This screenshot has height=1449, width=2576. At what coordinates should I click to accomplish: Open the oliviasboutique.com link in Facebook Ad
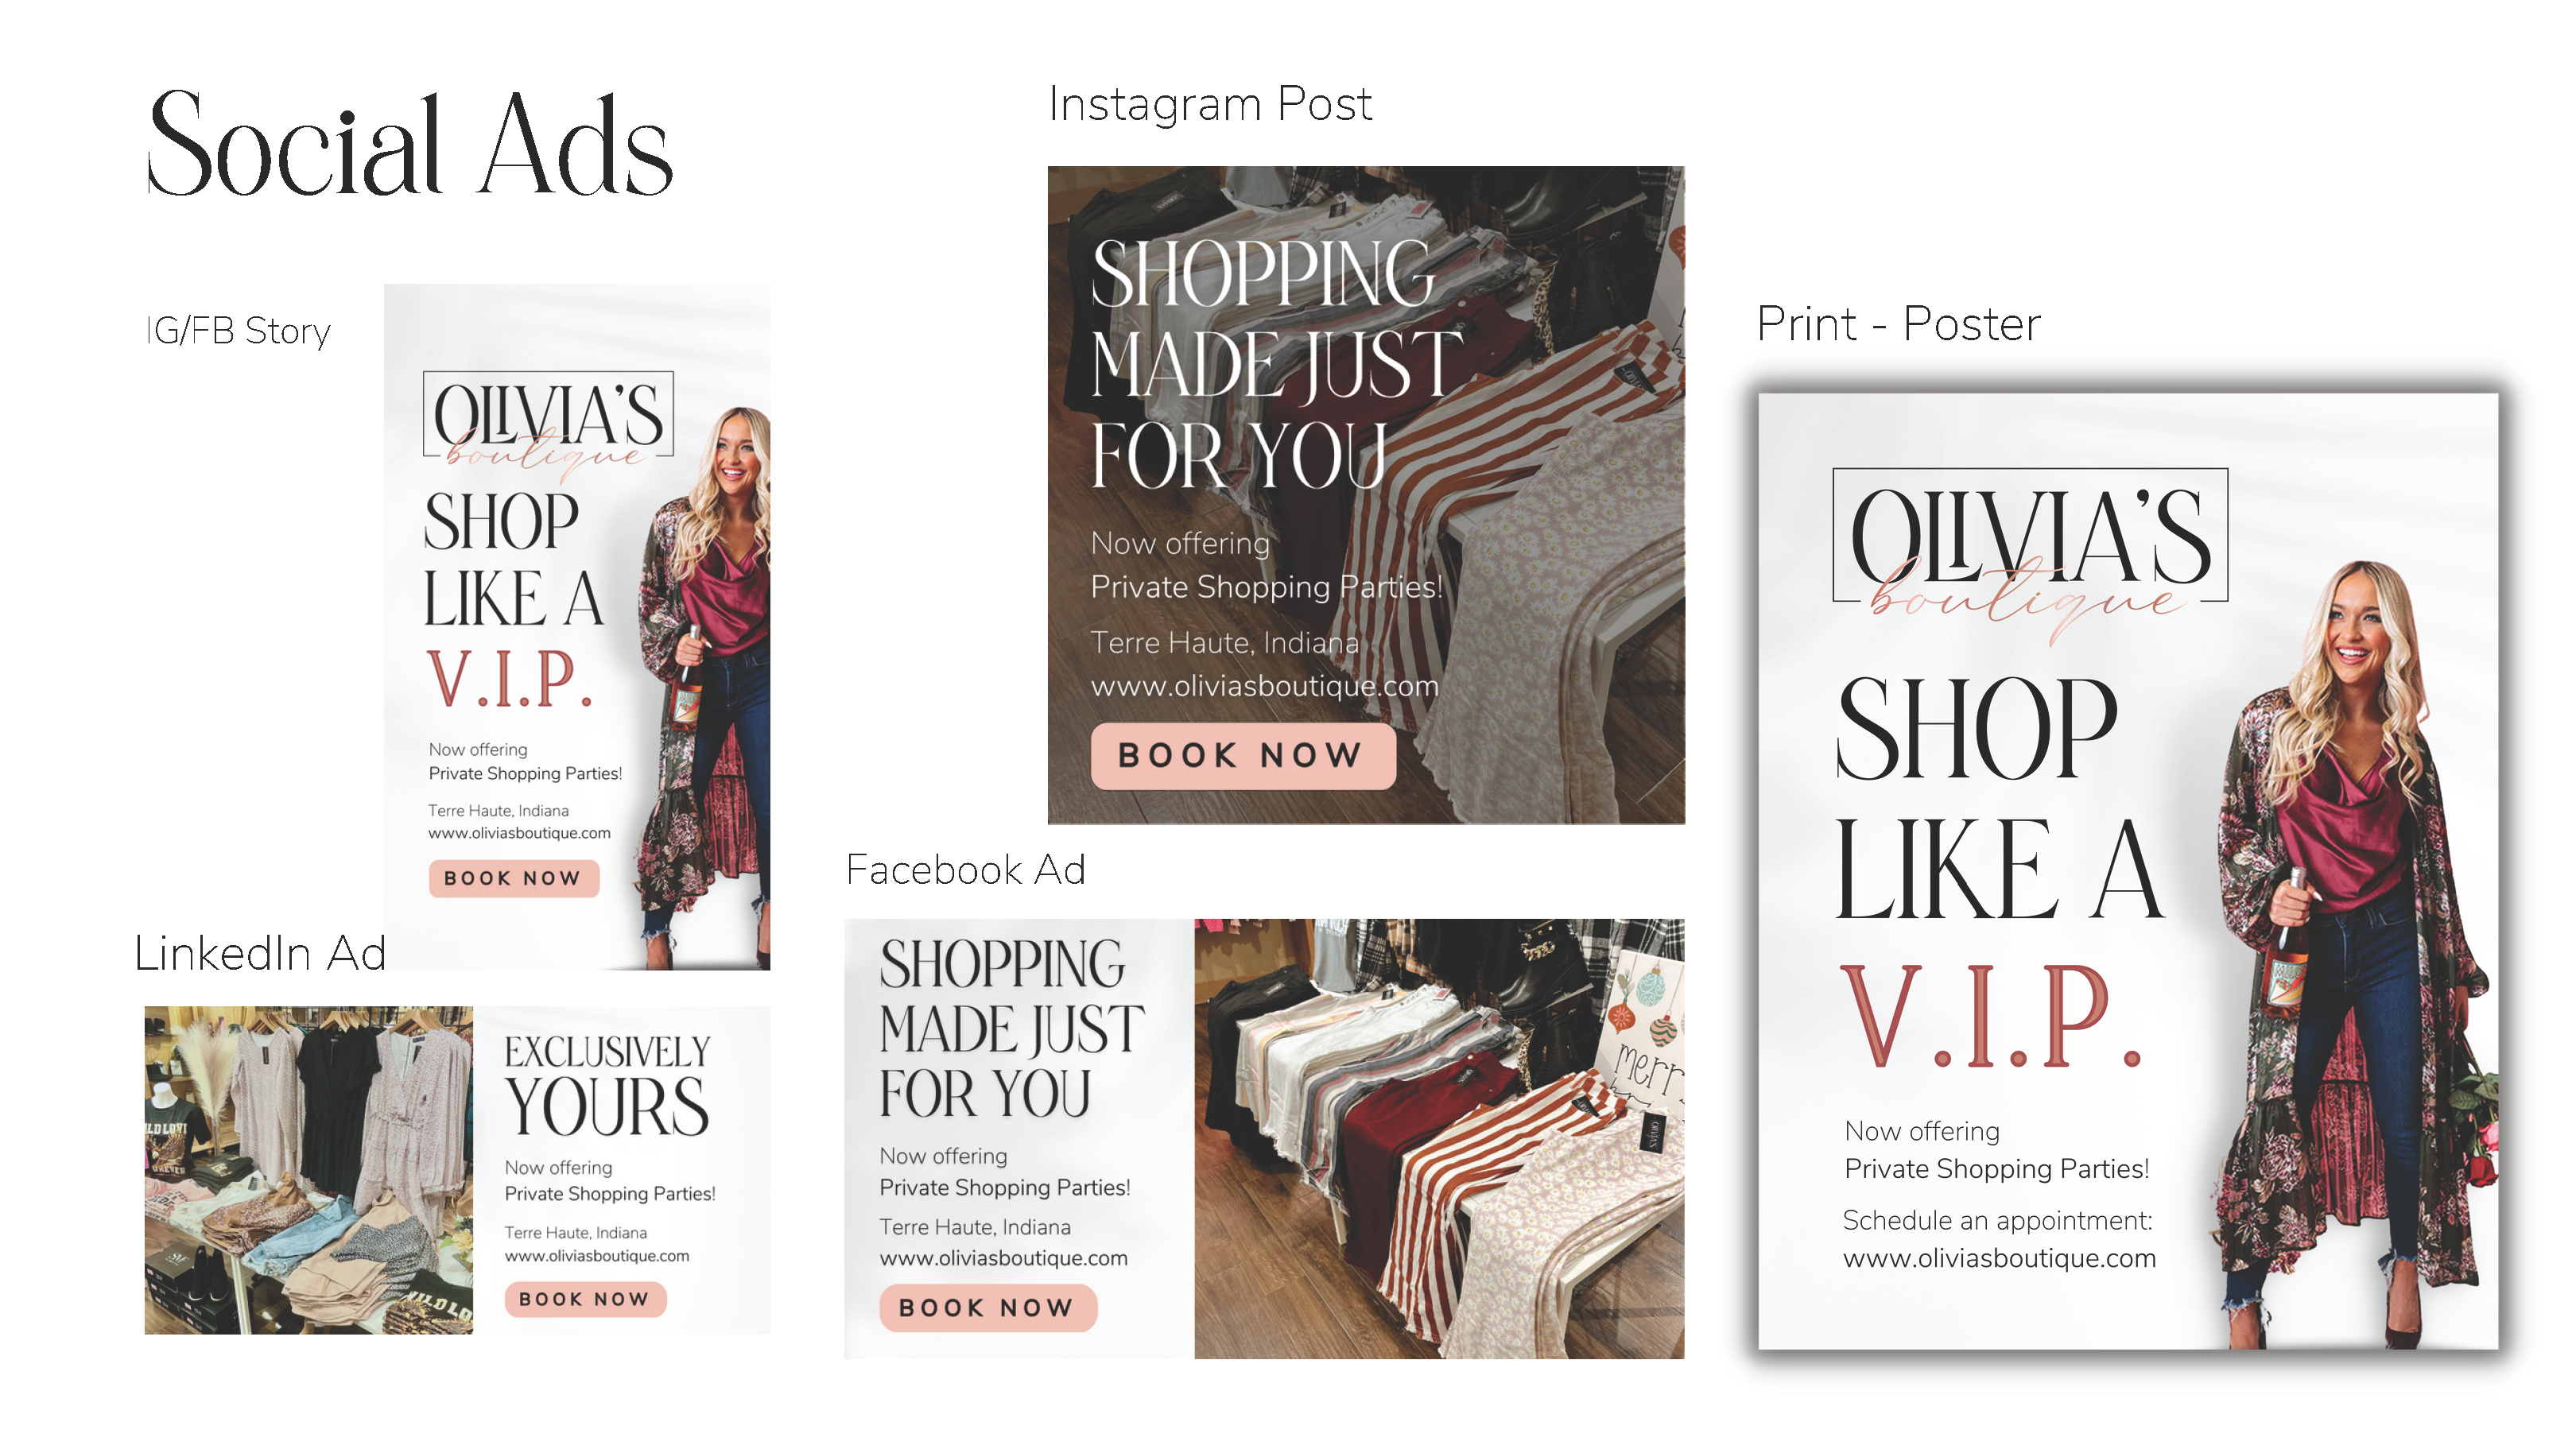point(1003,1258)
